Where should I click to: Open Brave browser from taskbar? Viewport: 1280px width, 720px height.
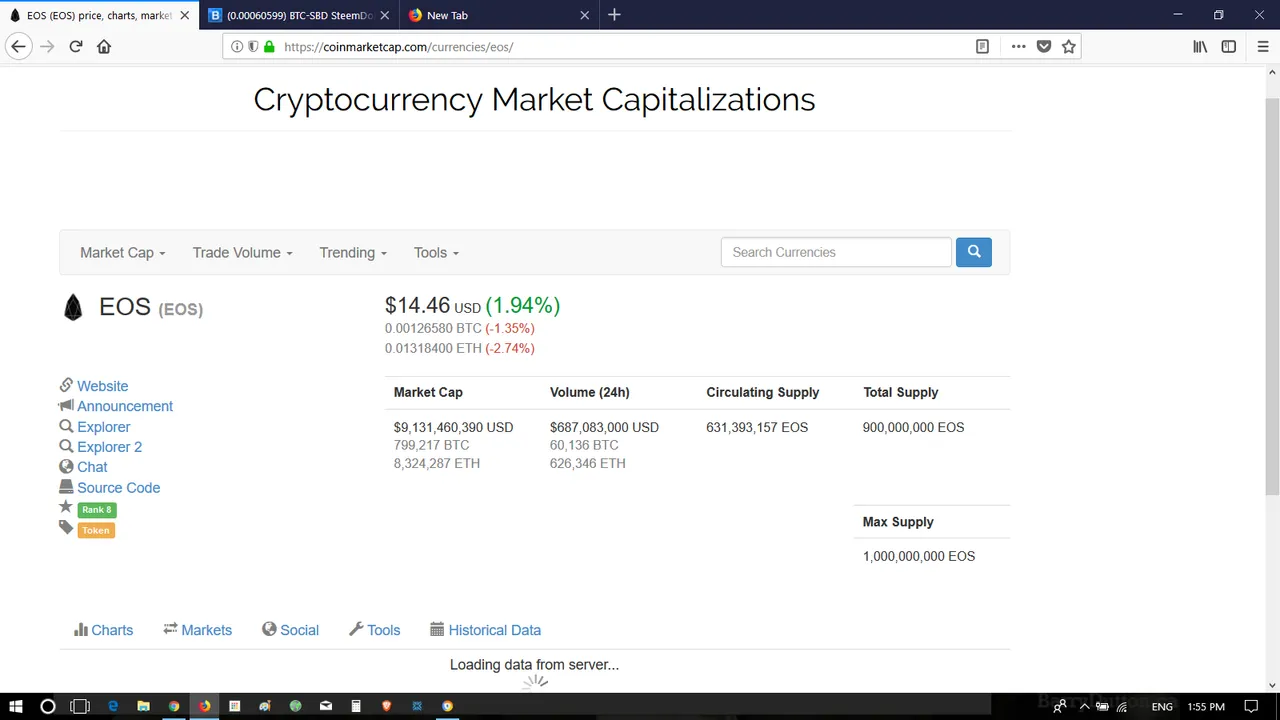[386, 706]
